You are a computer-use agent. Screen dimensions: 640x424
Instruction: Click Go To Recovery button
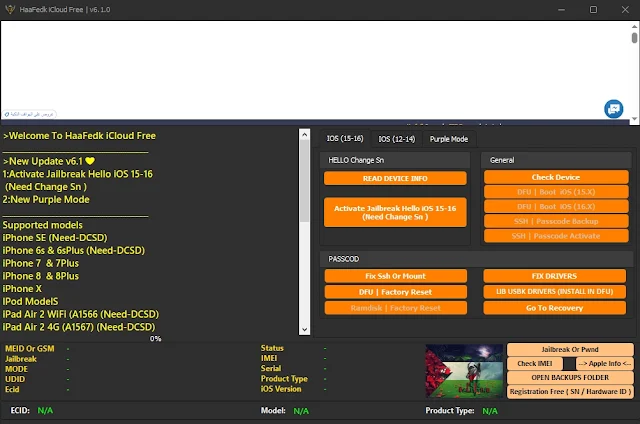(554, 308)
